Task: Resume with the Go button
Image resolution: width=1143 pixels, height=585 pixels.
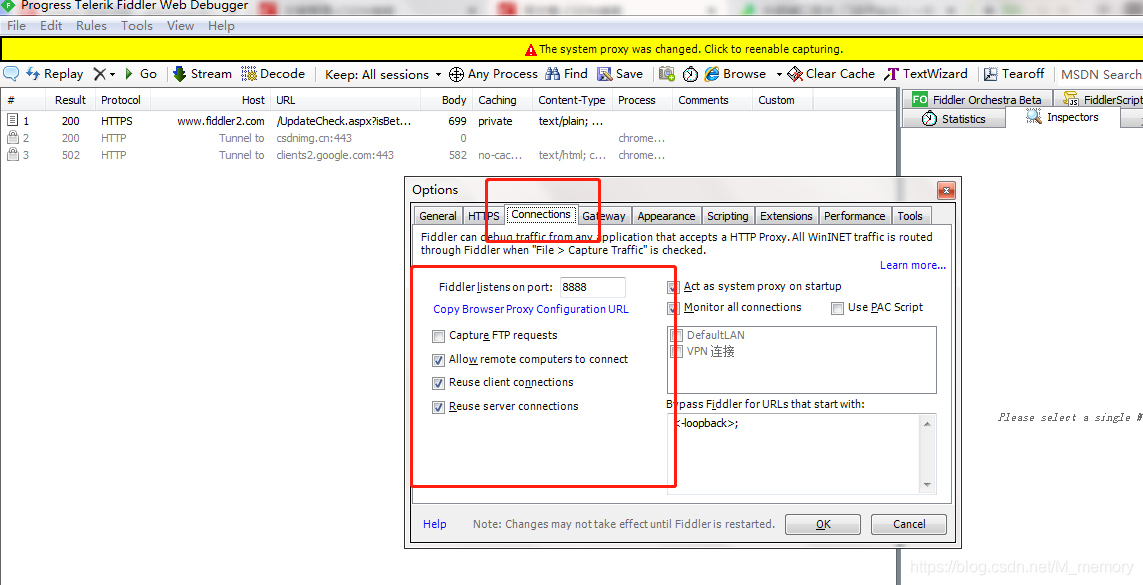Action: [141, 74]
